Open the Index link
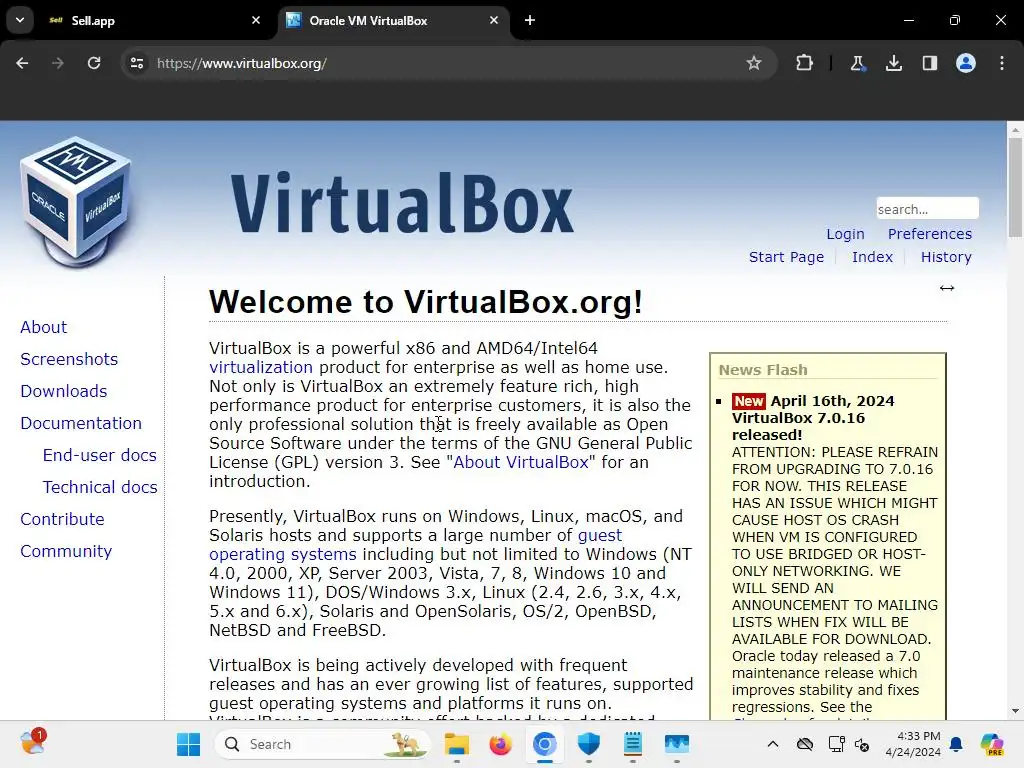The width and height of the screenshot is (1024, 768). [872, 257]
